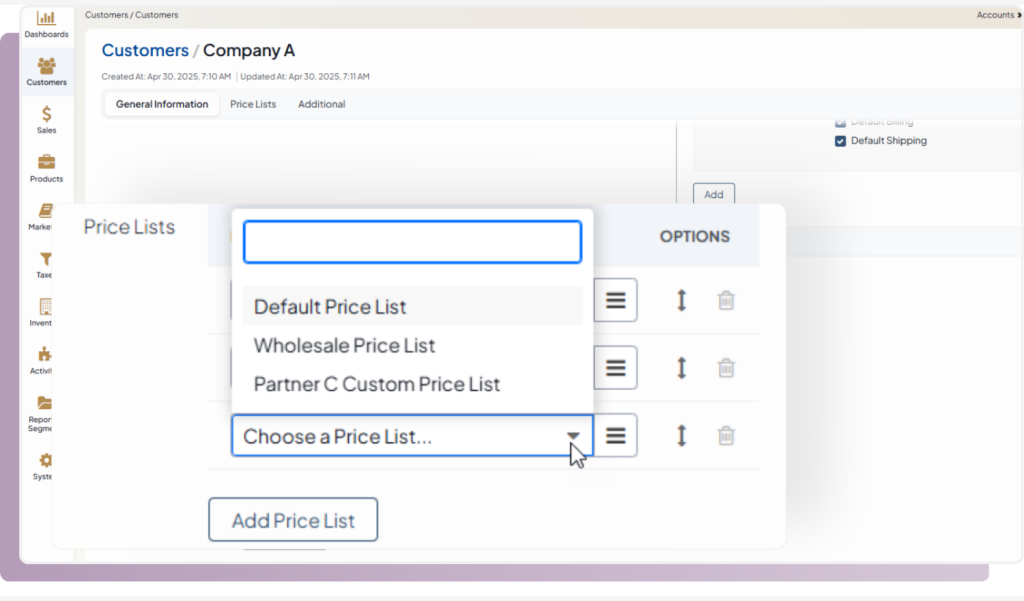Screen dimensions: 1024x601
Task: Click the Add button under address
Action: 713,194
